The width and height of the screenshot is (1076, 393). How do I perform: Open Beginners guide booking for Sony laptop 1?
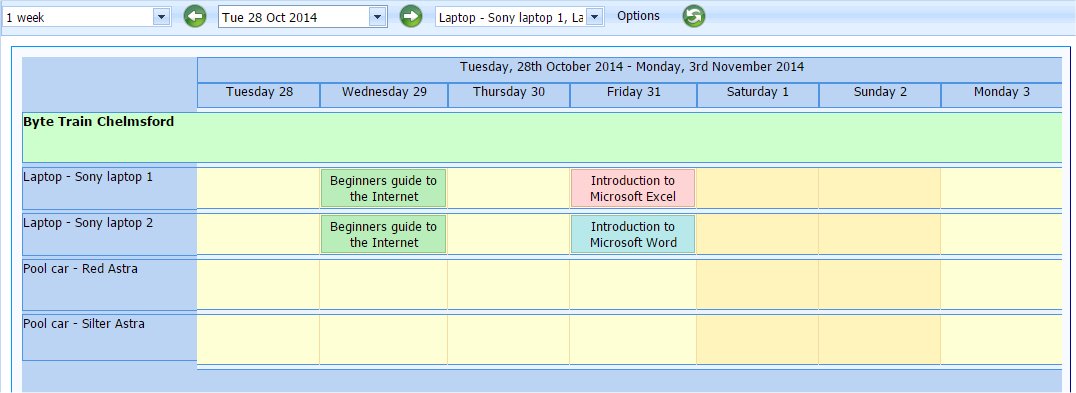384,189
